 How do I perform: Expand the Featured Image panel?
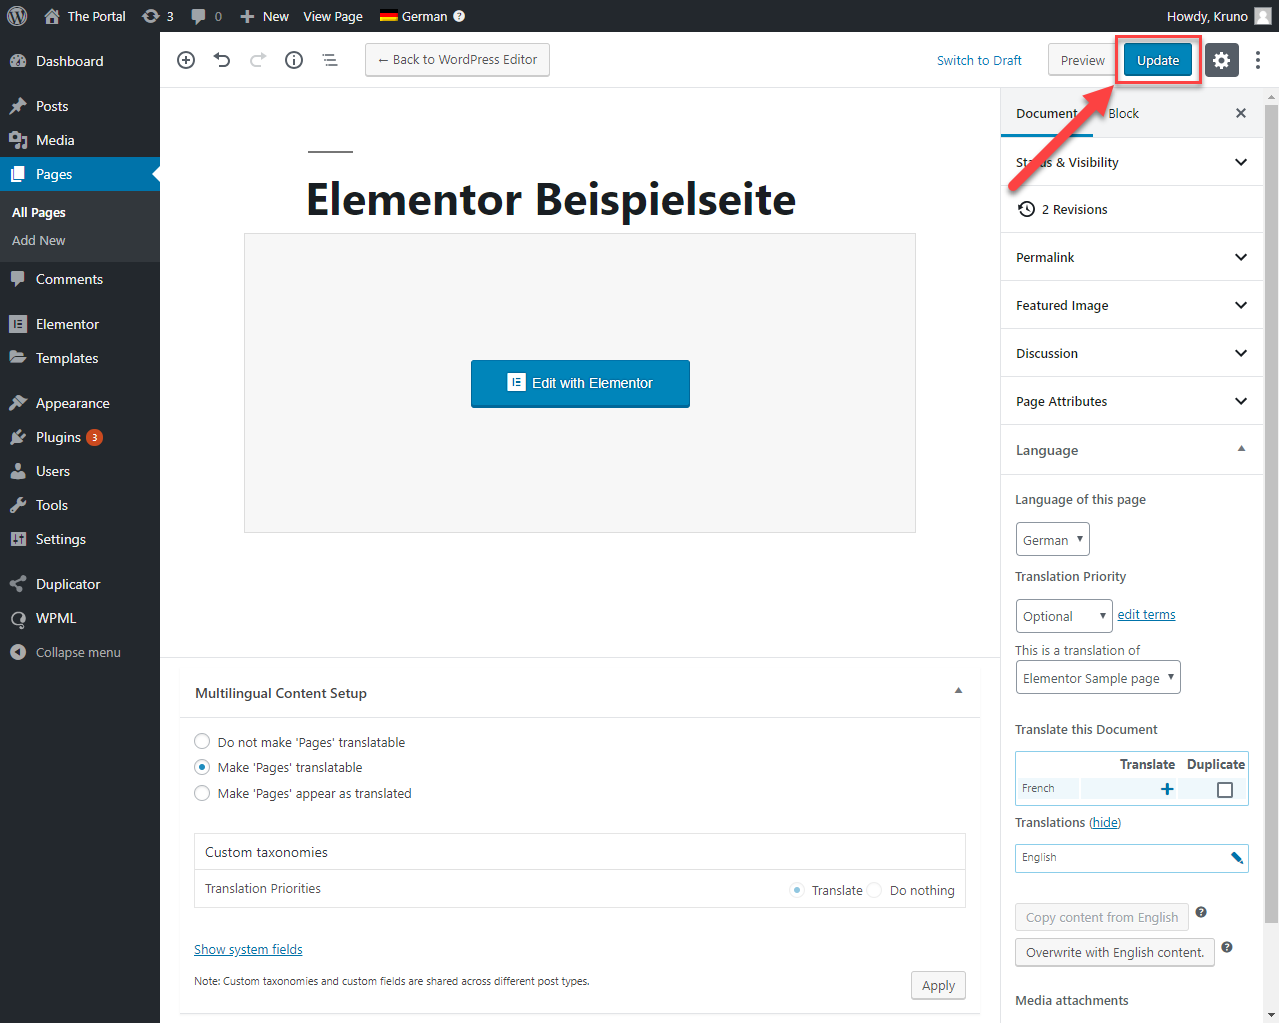[1132, 305]
